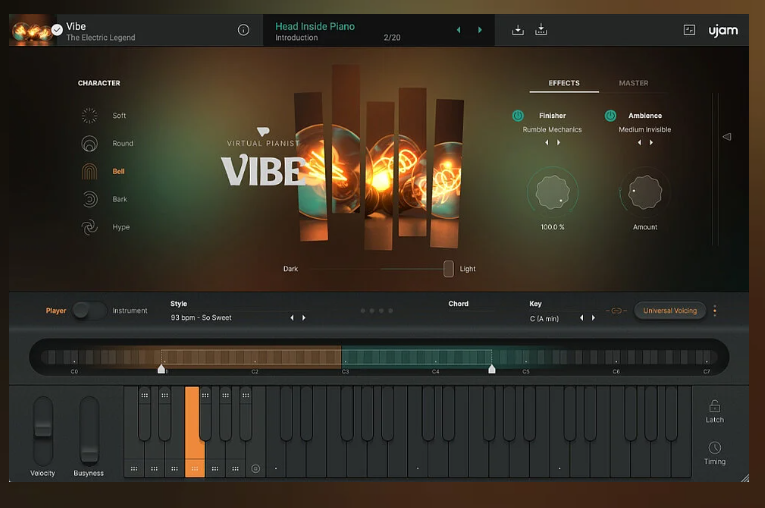765x508 pixels.
Task: Toggle Ambience power button
Action: [610, 116]
